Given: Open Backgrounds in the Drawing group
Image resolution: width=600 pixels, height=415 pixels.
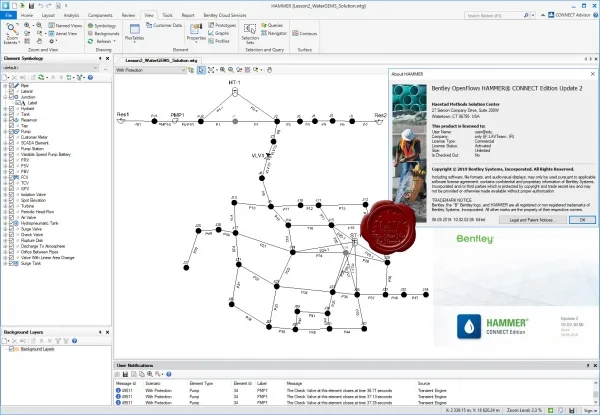Looking at the screenshot, I should 103,34.
